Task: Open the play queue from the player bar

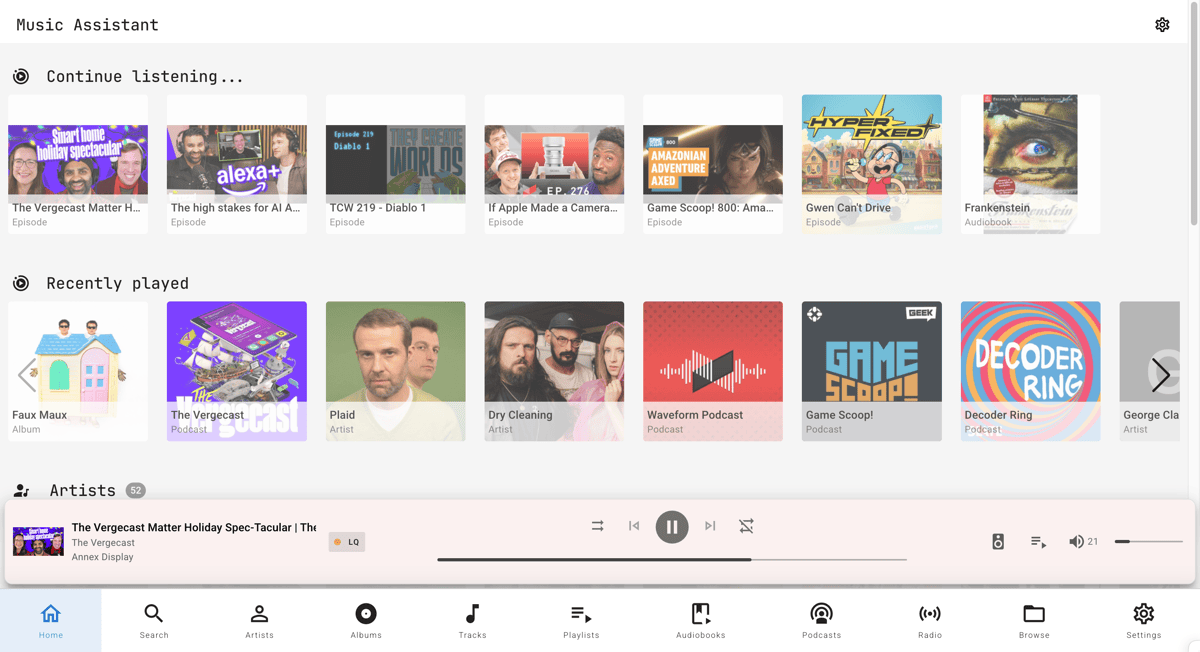Action: coord(1037,541)
